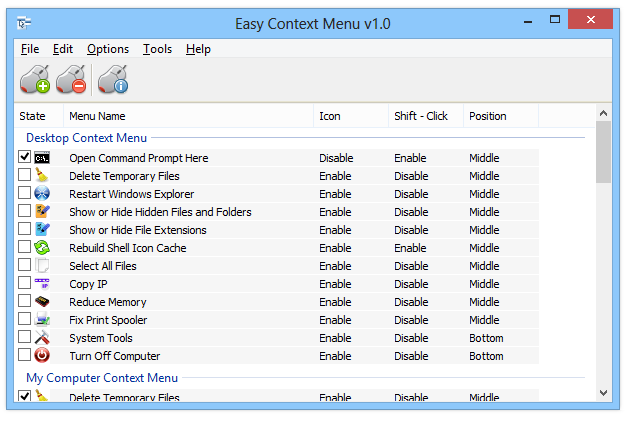Click the vertical scrollbar thumb
627x425 pixels.
click(x=603, y=152)
